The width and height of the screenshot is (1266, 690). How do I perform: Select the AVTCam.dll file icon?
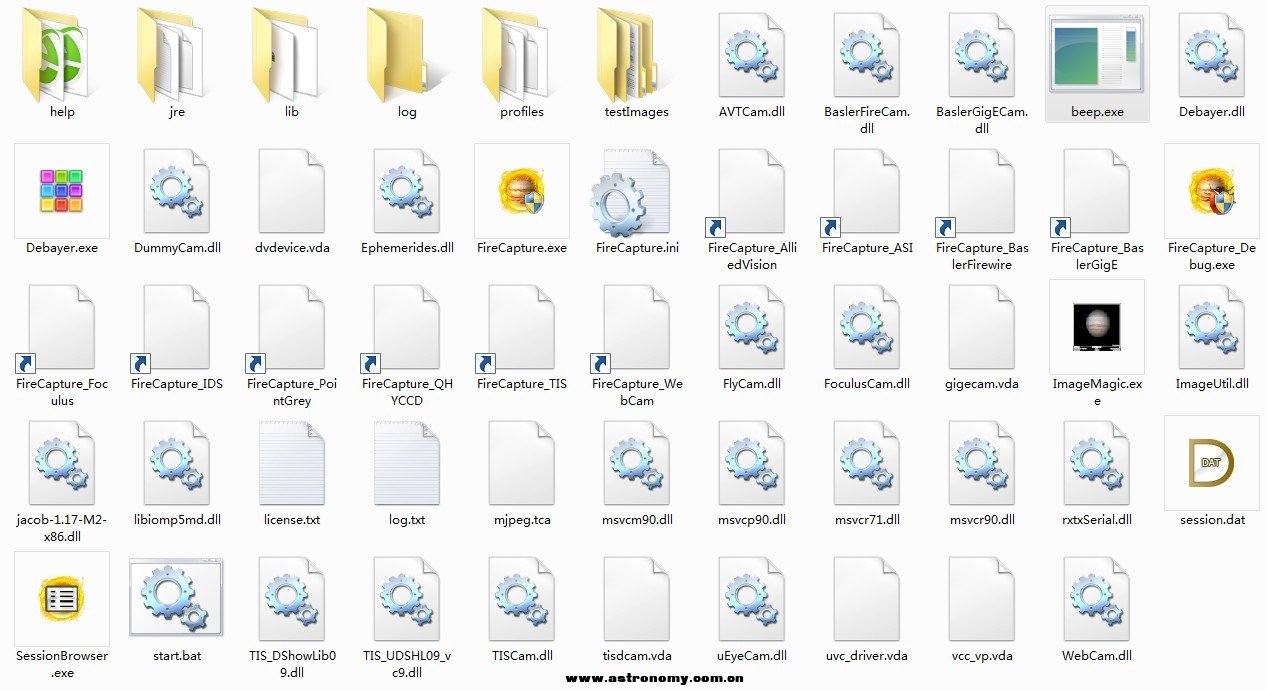coord(752,55)
